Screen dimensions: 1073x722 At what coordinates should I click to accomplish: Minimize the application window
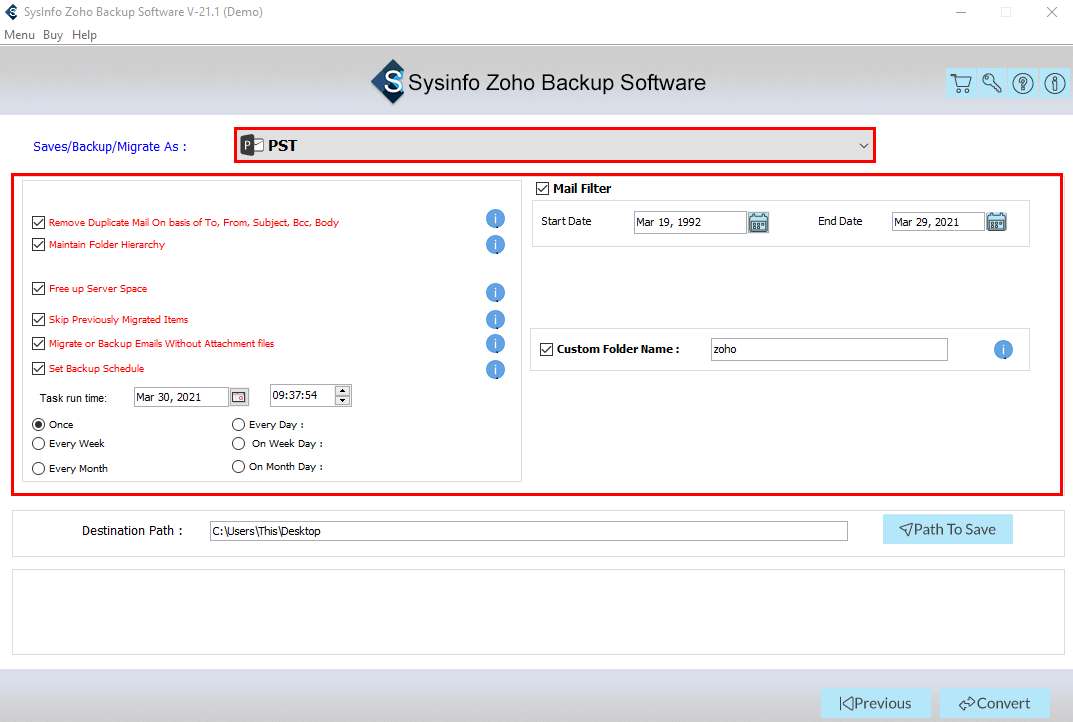tap(961, 12)
